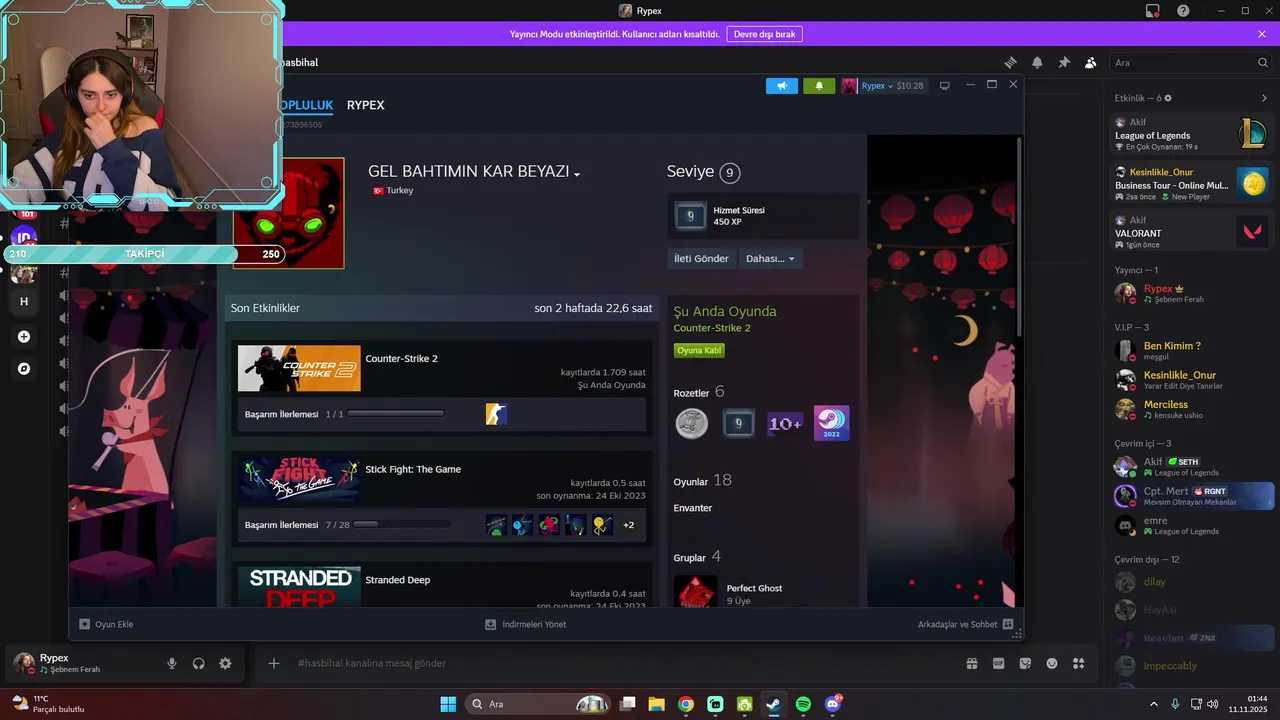Expand Etkinlik activity panel chevron
Screen dimensions: 1280x720
[1264, 98]
